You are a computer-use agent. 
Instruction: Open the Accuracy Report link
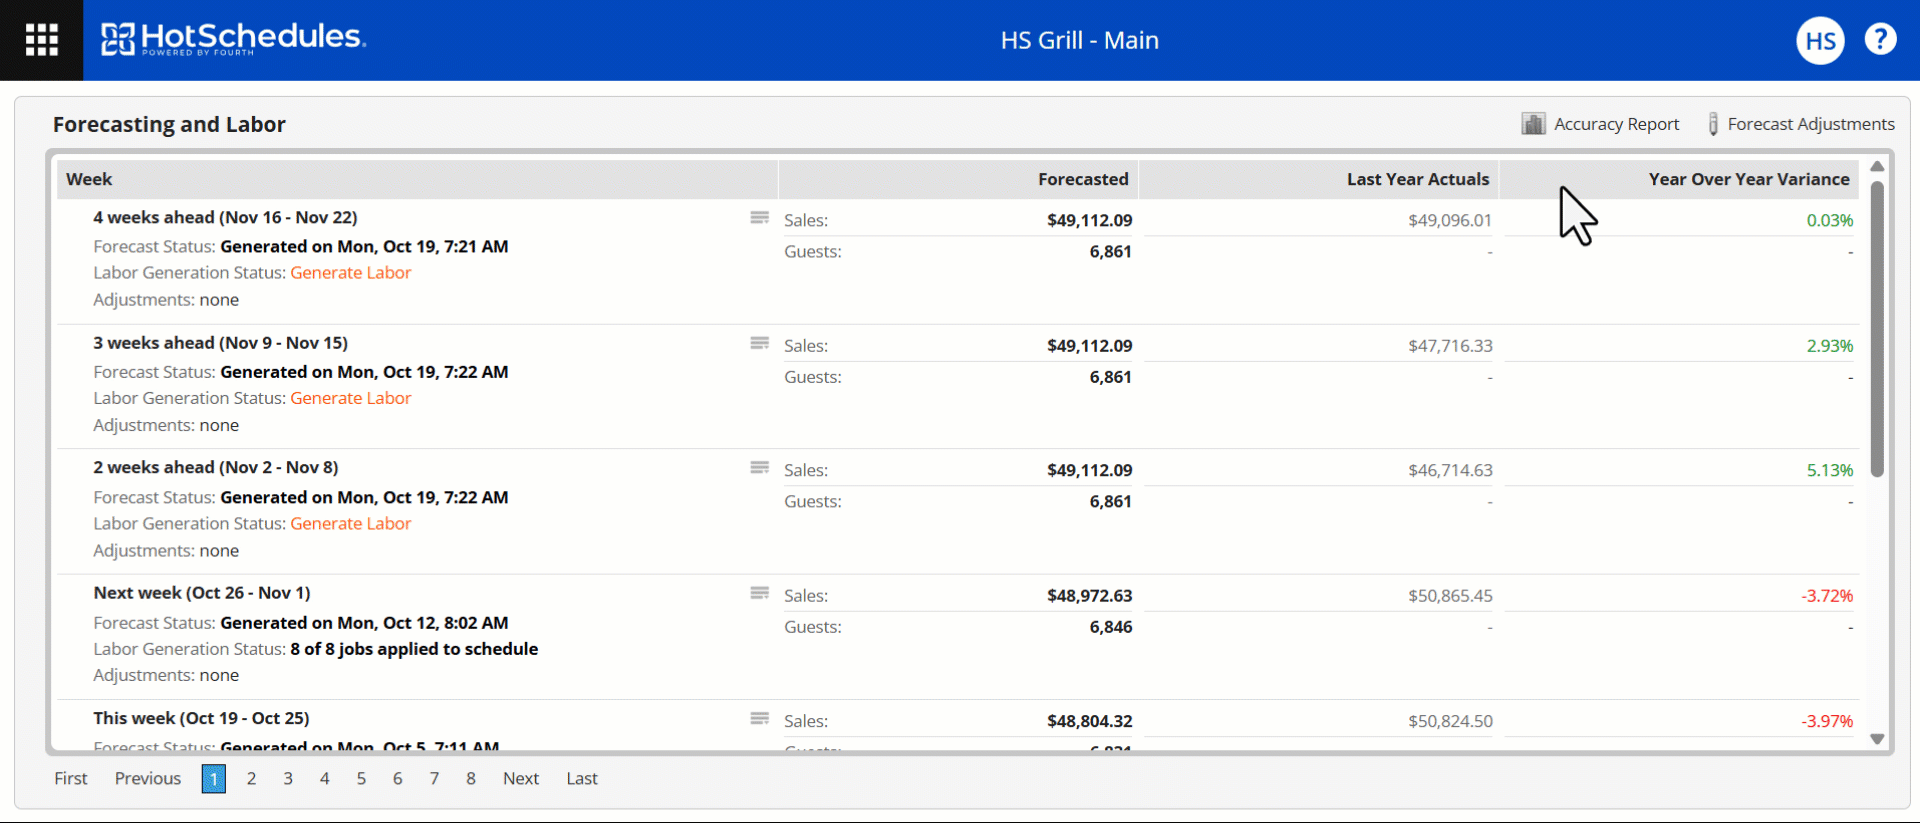[1616, 124]
